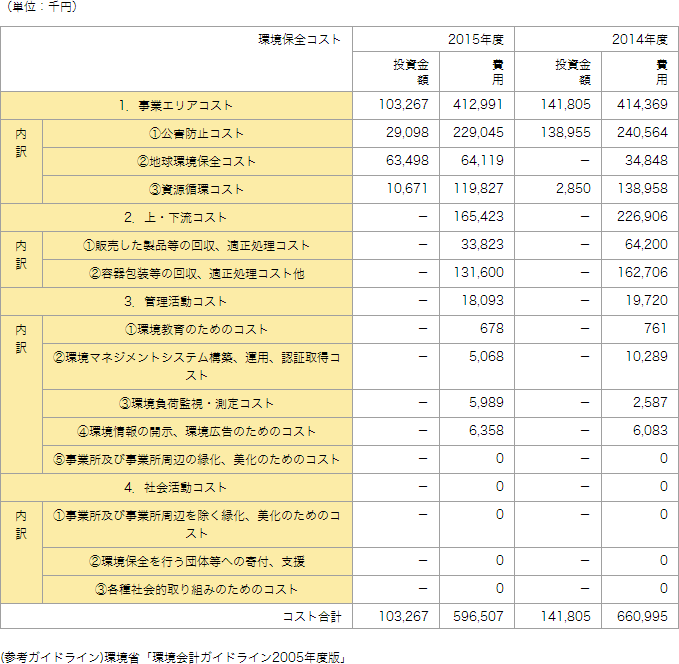
Task: Click the 3. 管理活動コスト row label
Action: click(176, 301)
